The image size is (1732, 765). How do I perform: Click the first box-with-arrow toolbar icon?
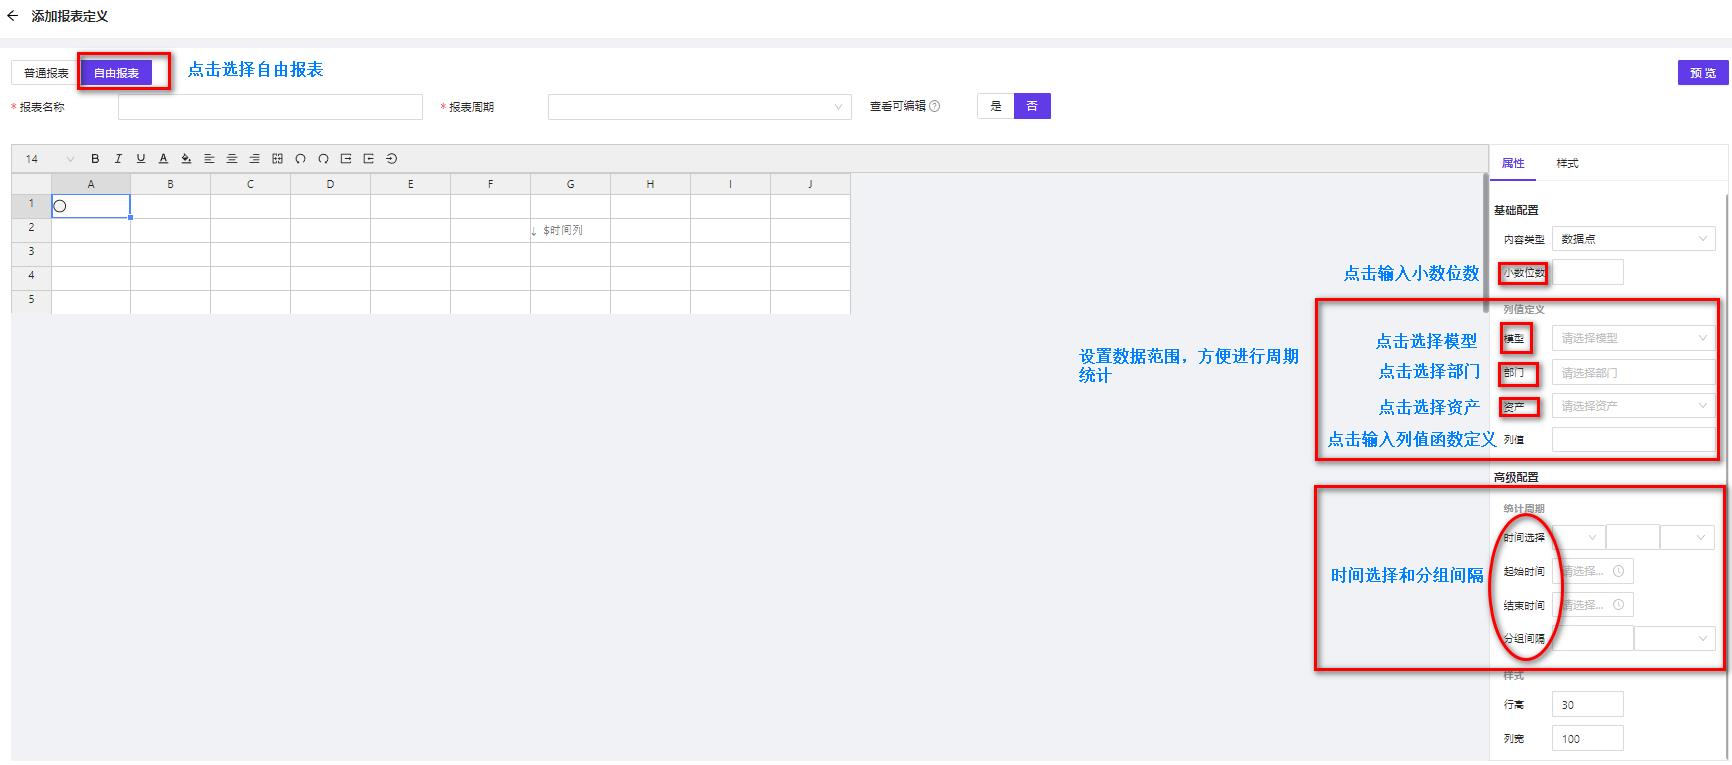pos(346,159)
